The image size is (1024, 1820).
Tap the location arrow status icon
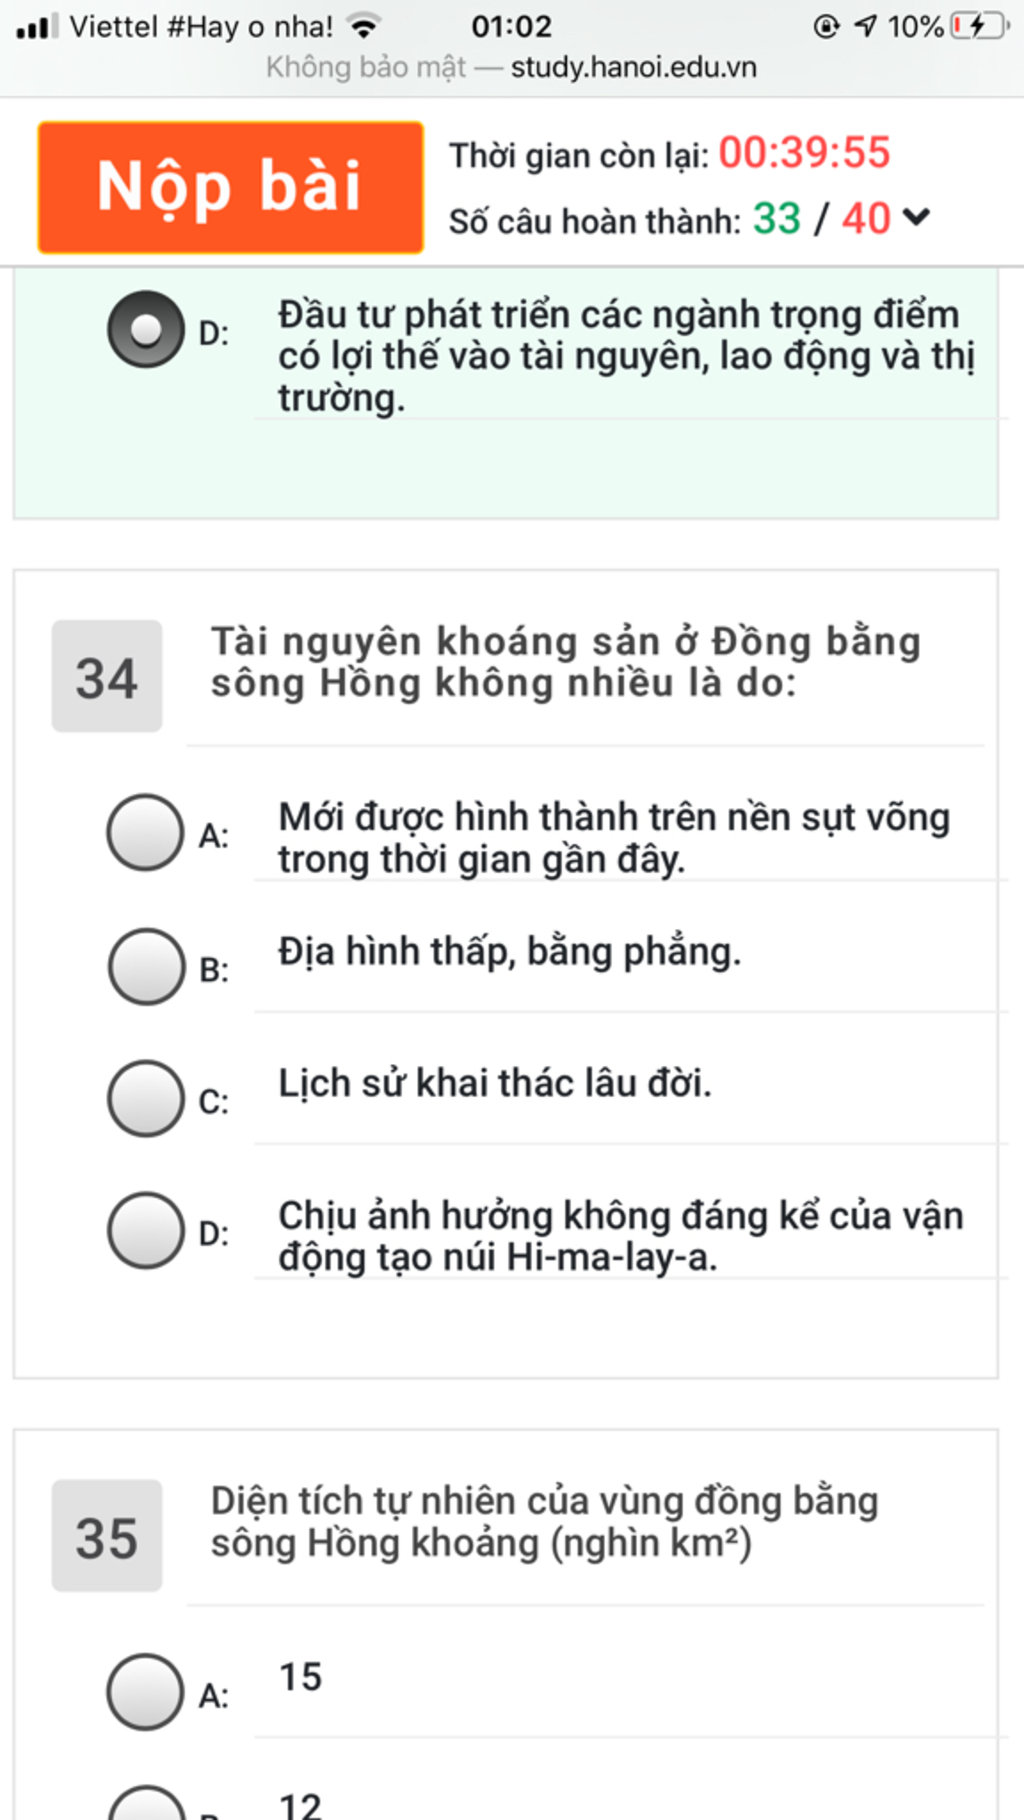coord(865,26)
